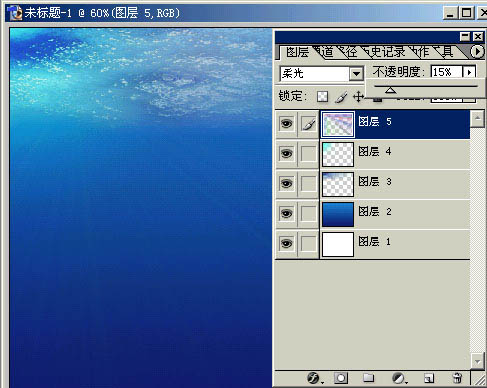Select the layer named 图层 4
The image size is (487, 388).
375,152
